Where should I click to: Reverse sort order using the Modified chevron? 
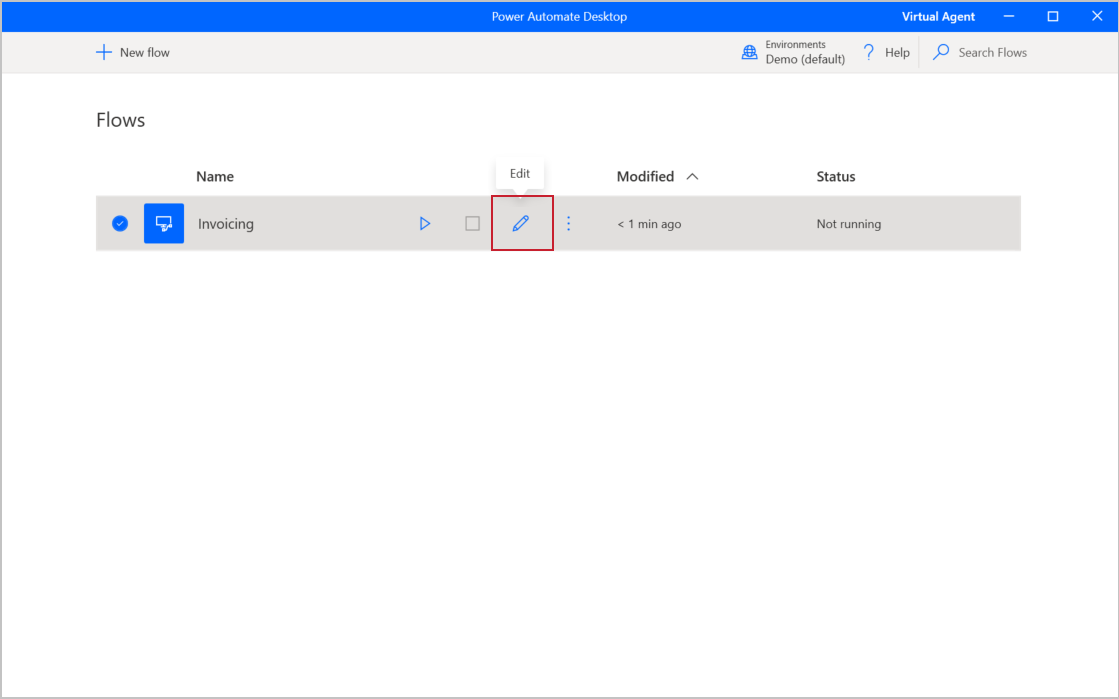pos(692,176)
